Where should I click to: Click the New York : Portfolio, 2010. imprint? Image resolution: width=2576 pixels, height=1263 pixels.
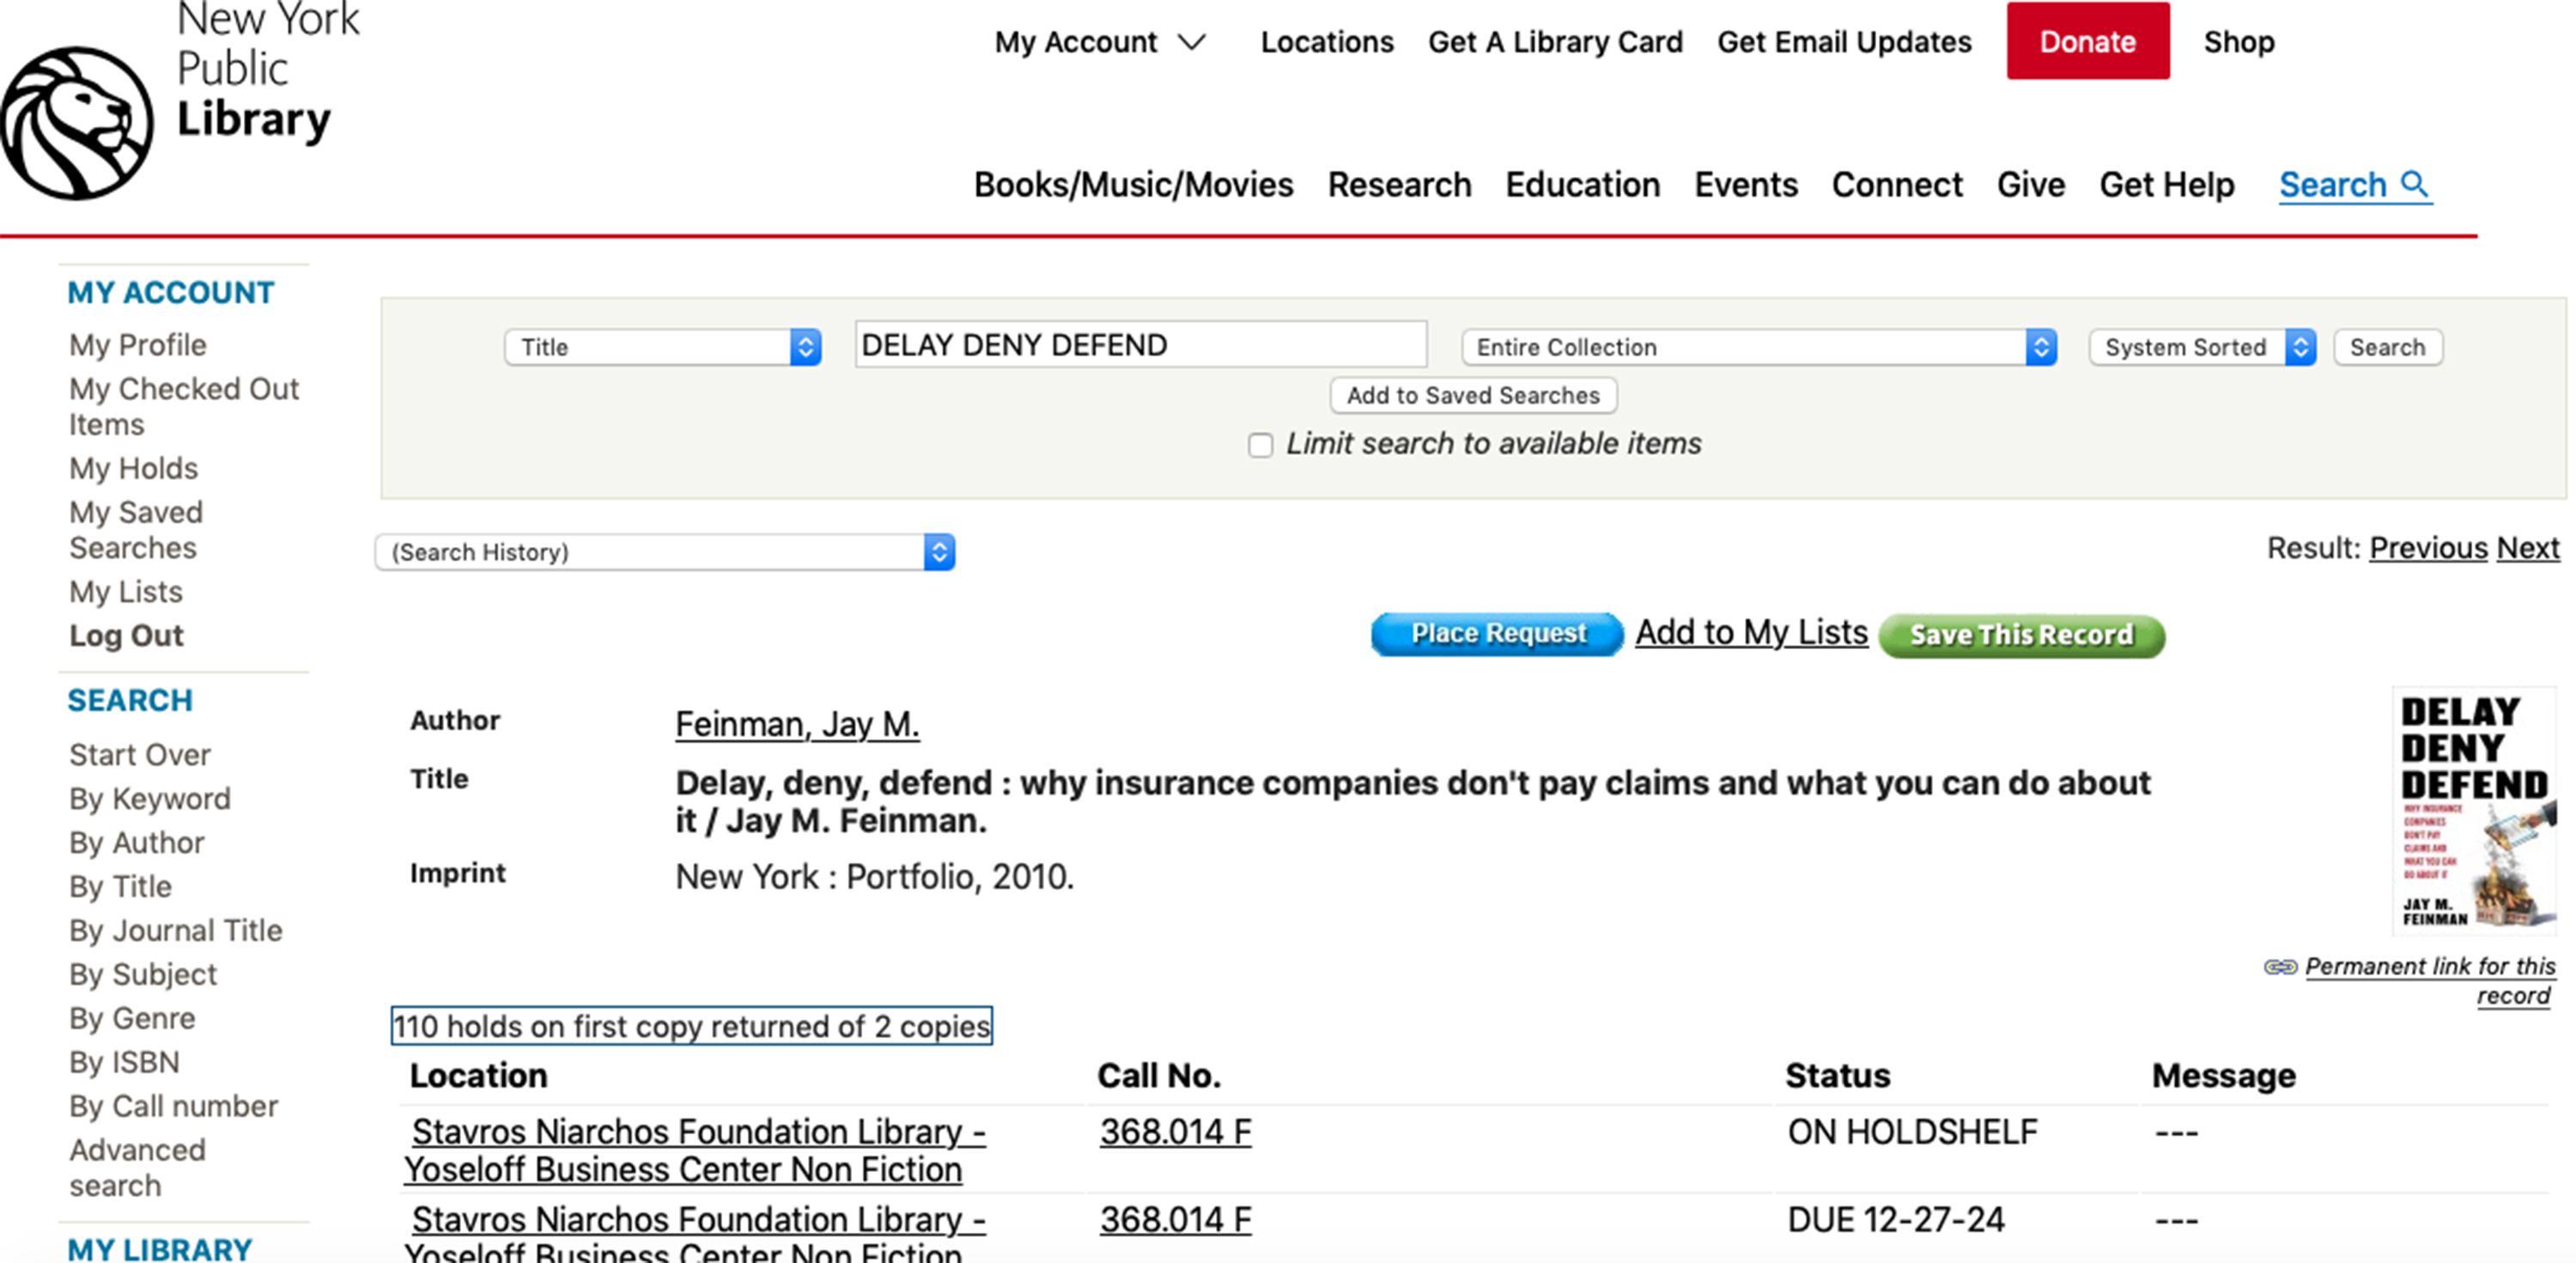[875, 877]
